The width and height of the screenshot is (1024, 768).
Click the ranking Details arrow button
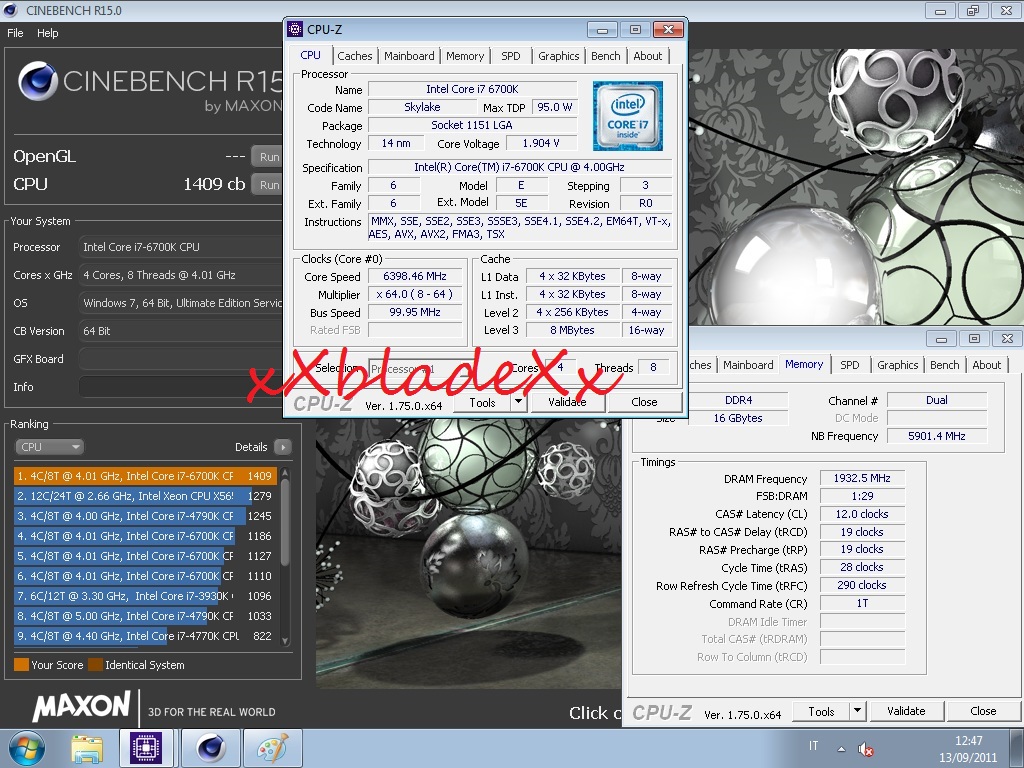[283, 447]
